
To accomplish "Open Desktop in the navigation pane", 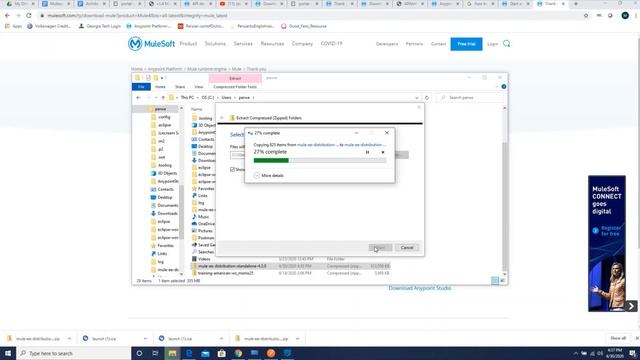I will pos(164,197).
